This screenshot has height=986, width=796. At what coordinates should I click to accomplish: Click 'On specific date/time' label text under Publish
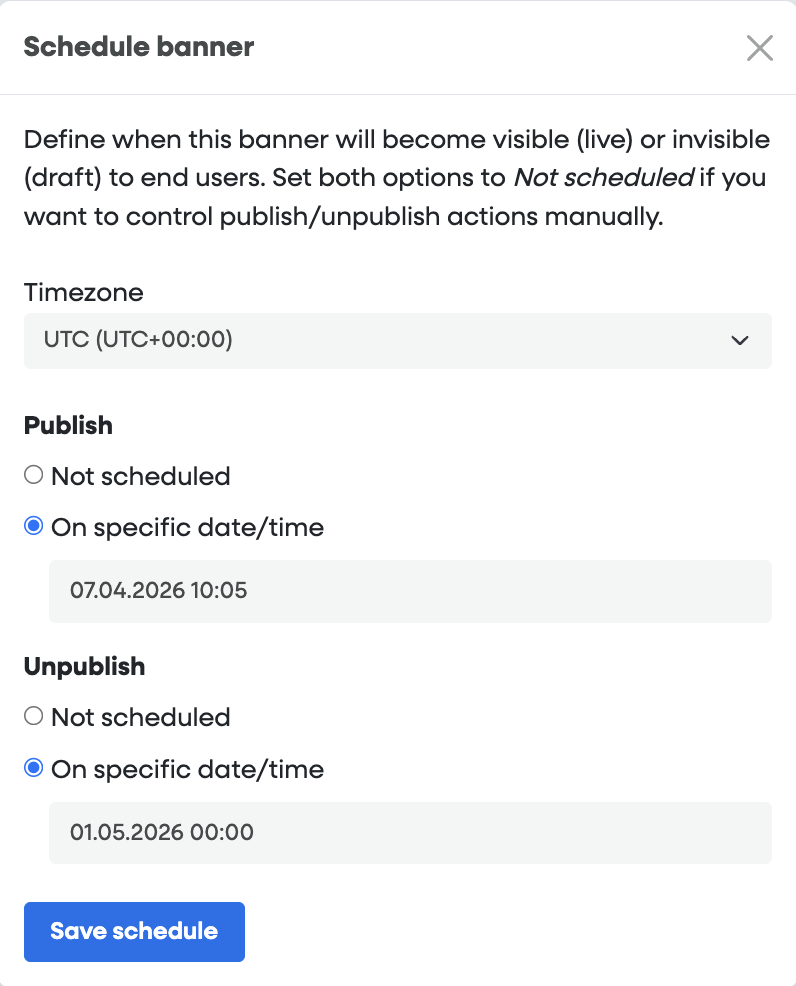coord(188,527)
